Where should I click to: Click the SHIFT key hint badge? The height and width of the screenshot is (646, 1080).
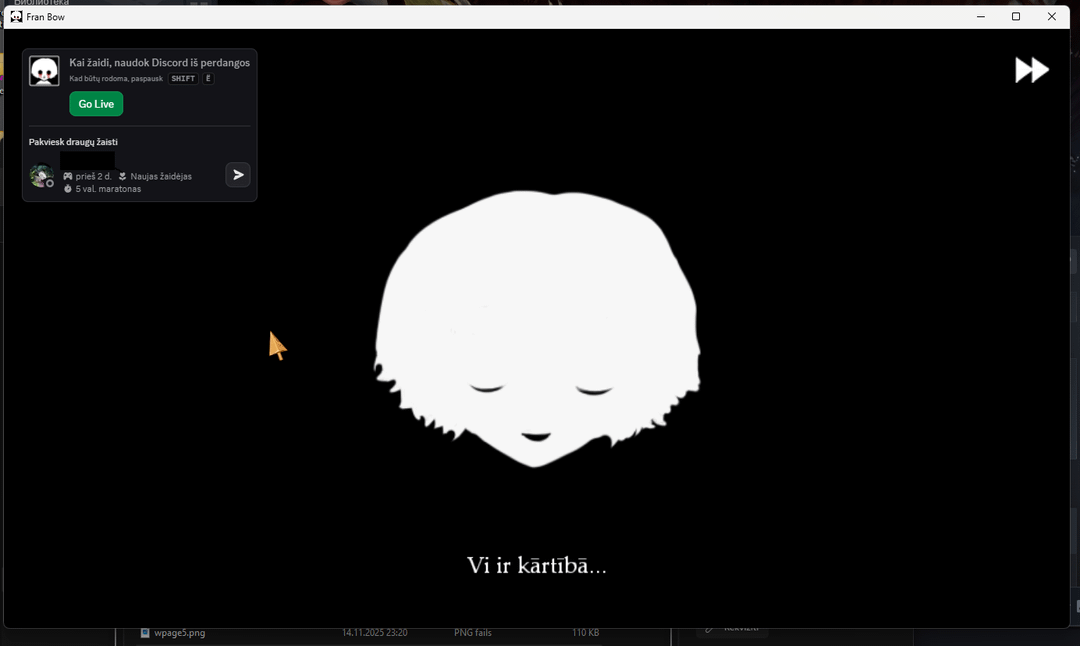183,79
